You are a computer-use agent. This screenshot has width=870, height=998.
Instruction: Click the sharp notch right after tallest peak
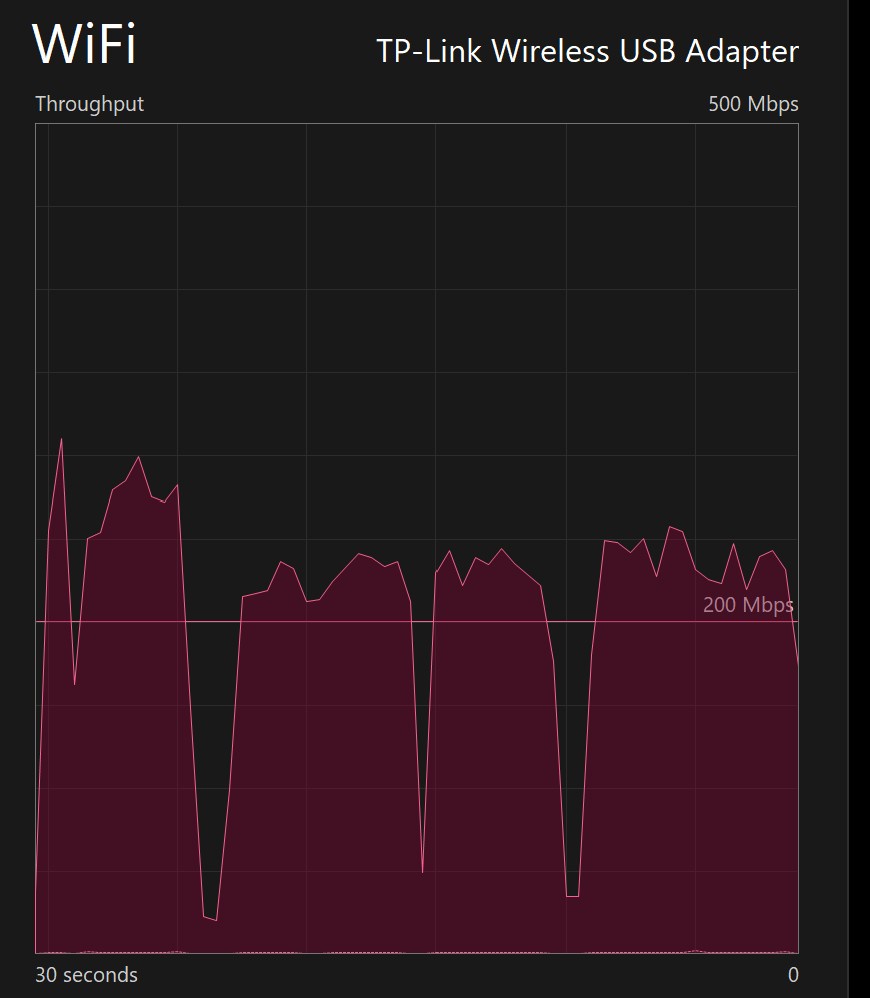pyautogui.click(x=75, y=684)
